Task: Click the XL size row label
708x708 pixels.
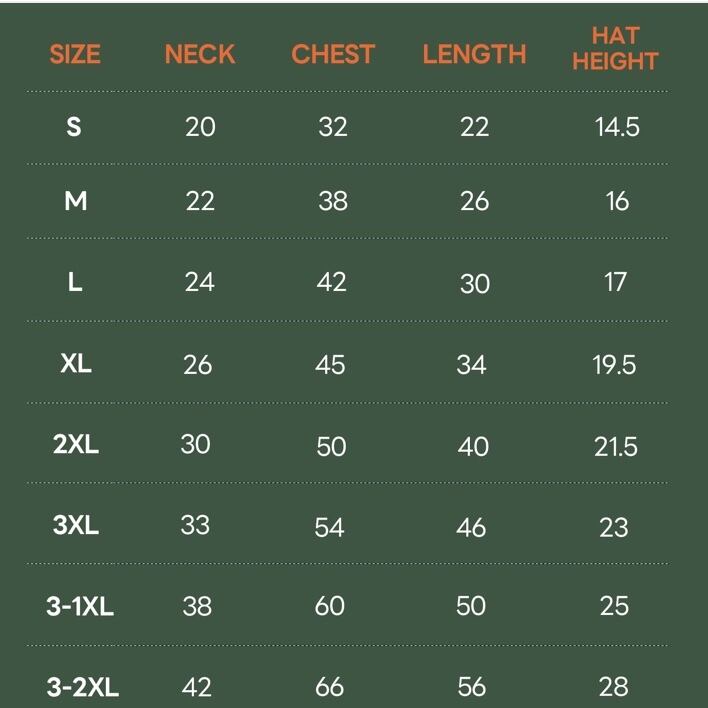Action: pyautogui.click(x=76, y=363)
